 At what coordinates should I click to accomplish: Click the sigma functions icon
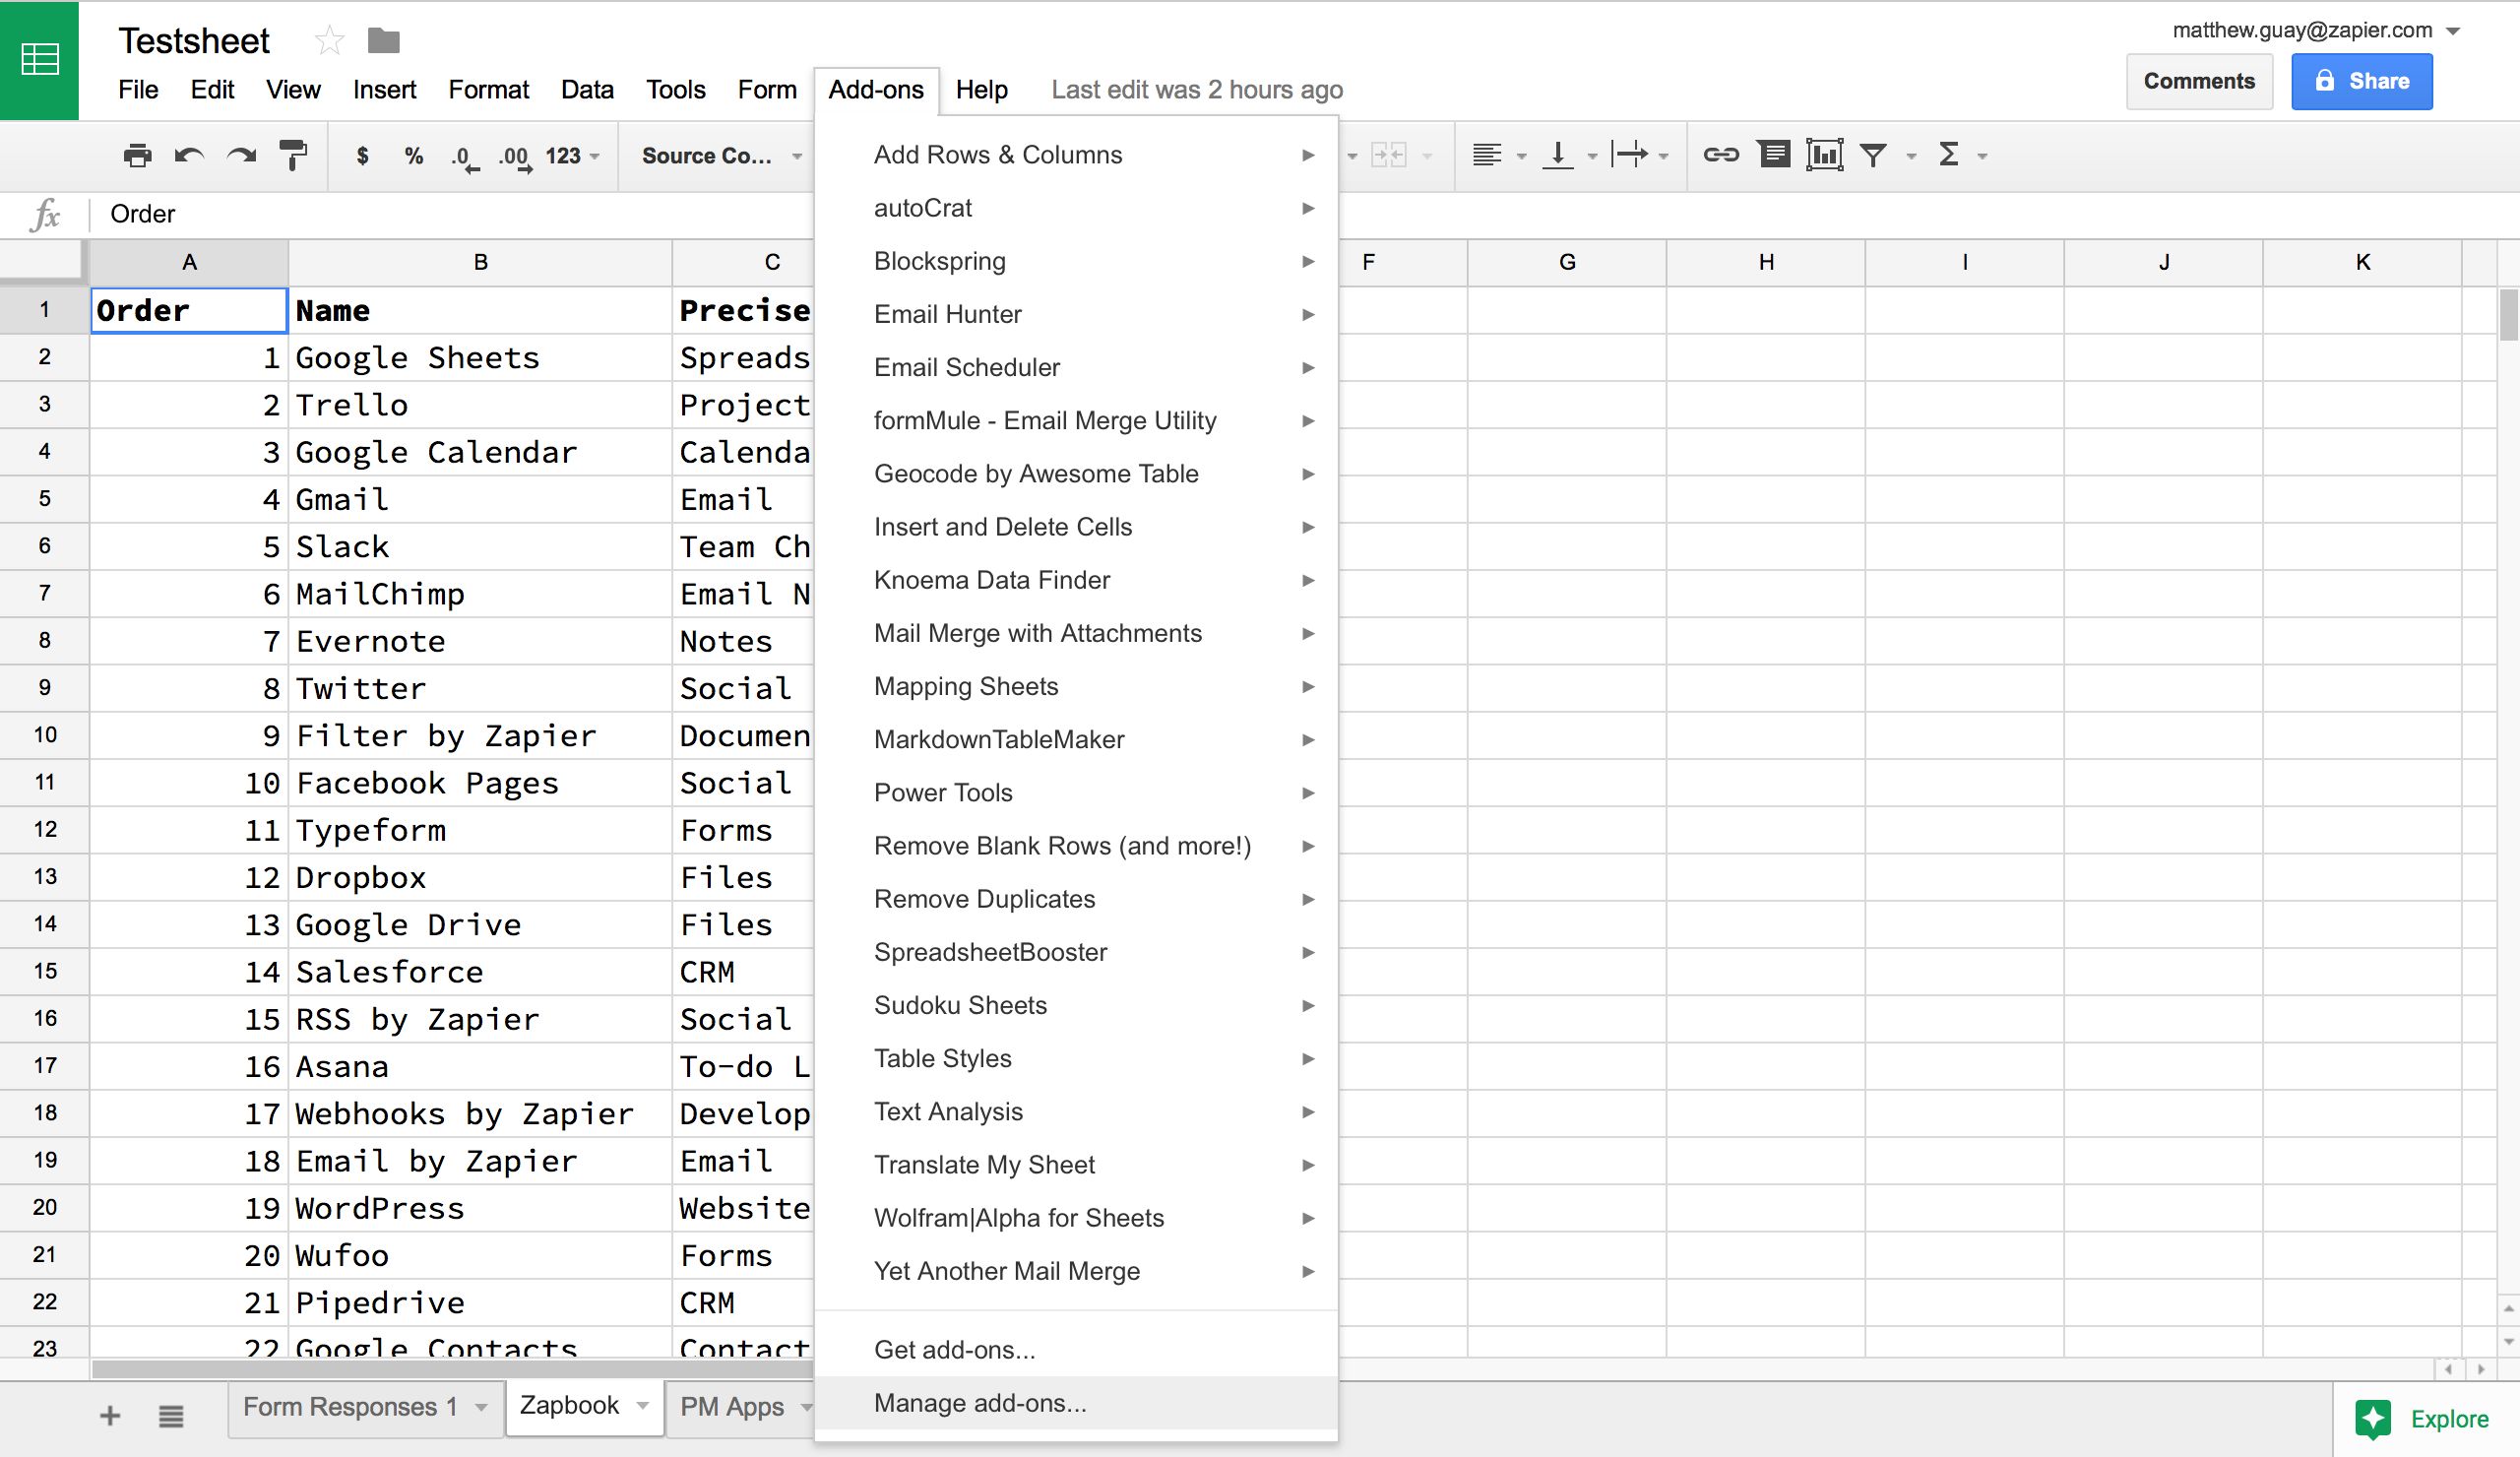pos(1948,155)
